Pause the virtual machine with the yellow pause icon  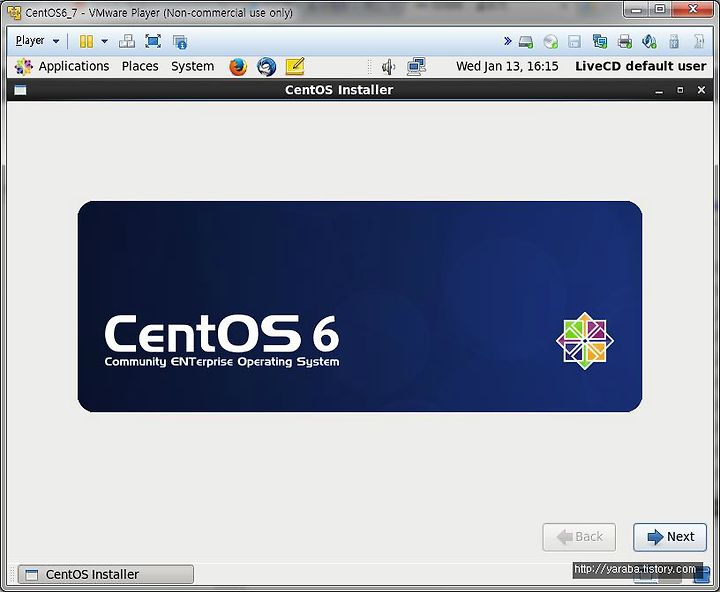86,41
